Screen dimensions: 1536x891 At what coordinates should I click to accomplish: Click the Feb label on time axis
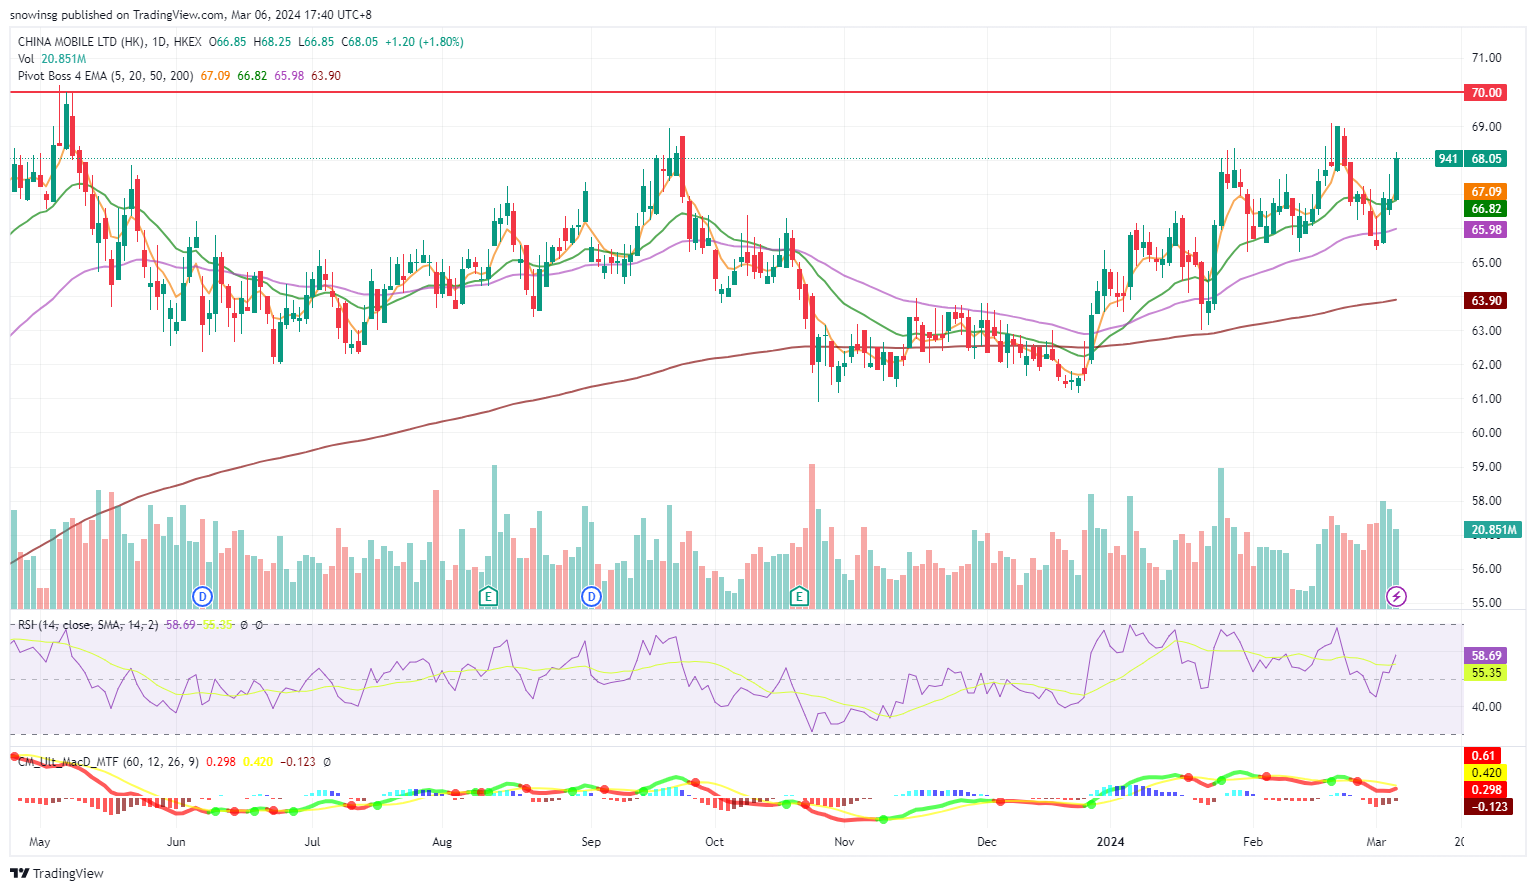pos(1253,842)
